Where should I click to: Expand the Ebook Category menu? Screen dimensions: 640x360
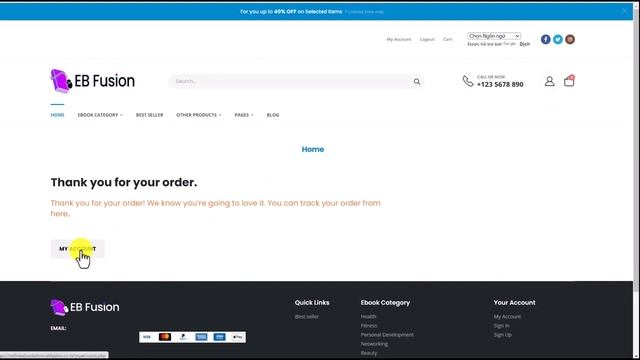[100, 115]
